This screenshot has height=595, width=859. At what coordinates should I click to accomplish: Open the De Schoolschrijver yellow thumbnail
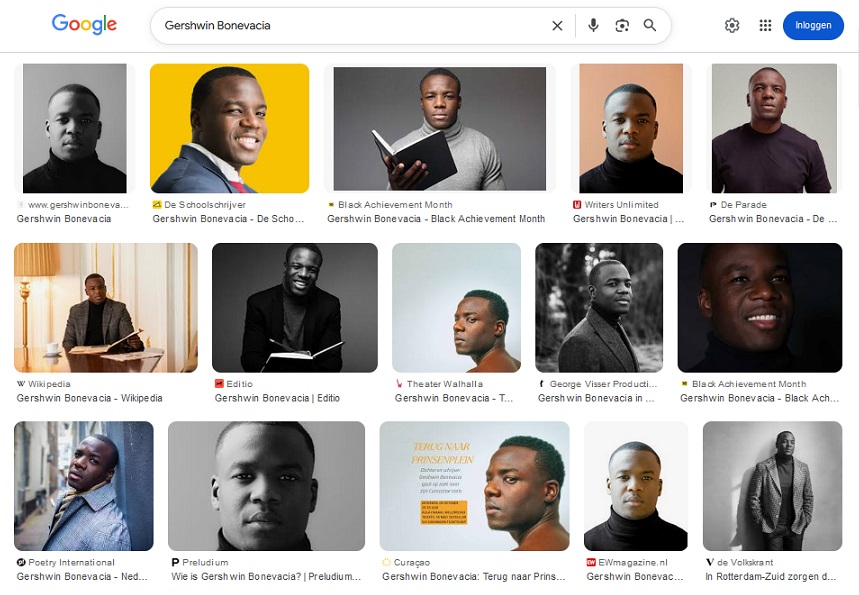229,128
